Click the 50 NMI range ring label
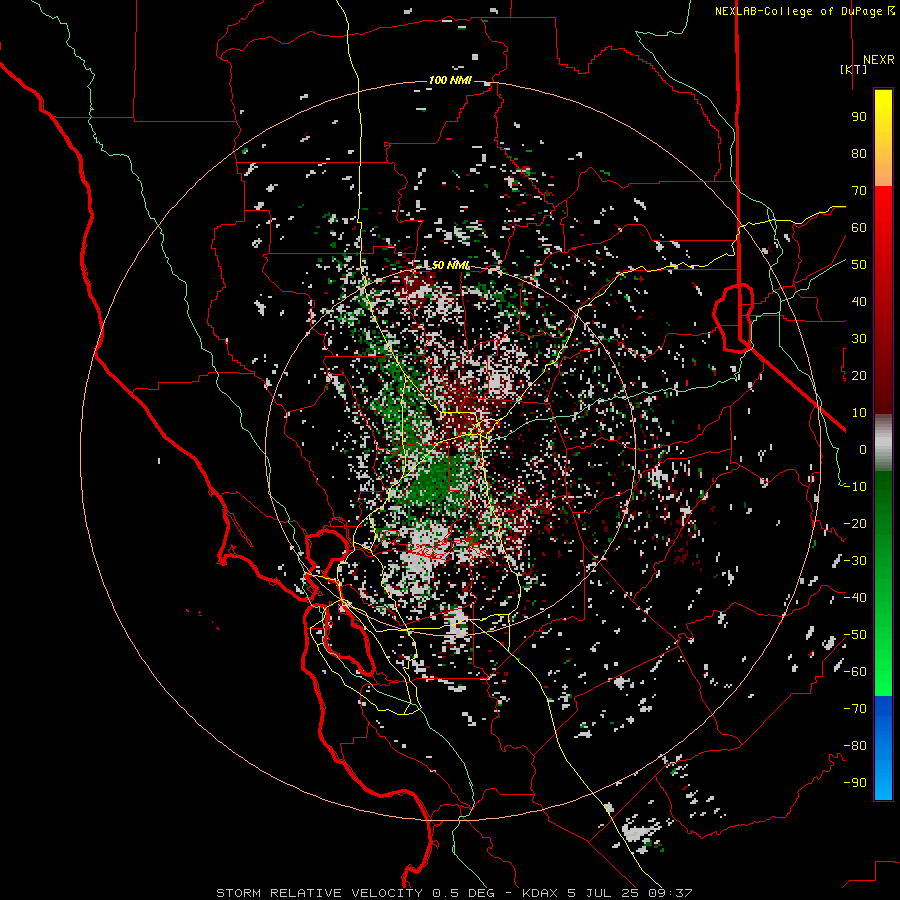 (x=451, y=265)
